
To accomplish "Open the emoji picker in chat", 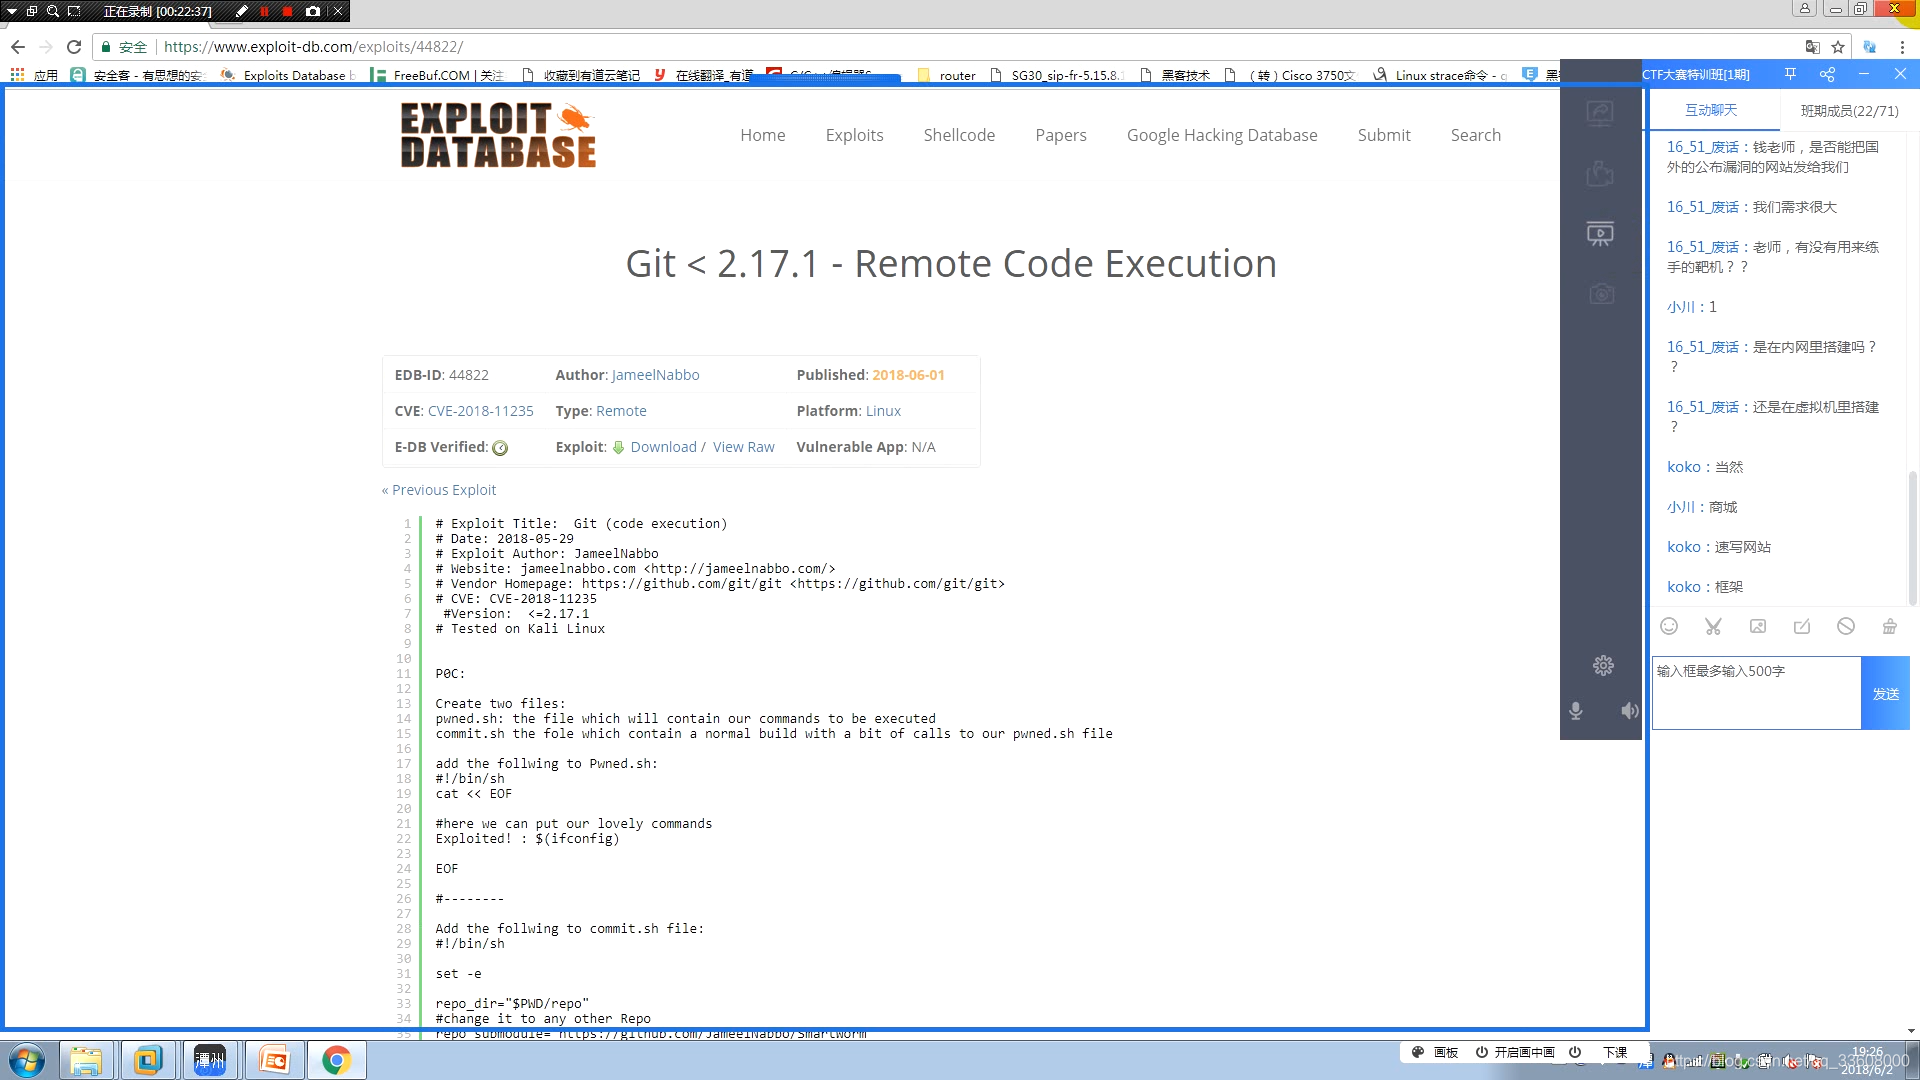I will point(1669,627).
